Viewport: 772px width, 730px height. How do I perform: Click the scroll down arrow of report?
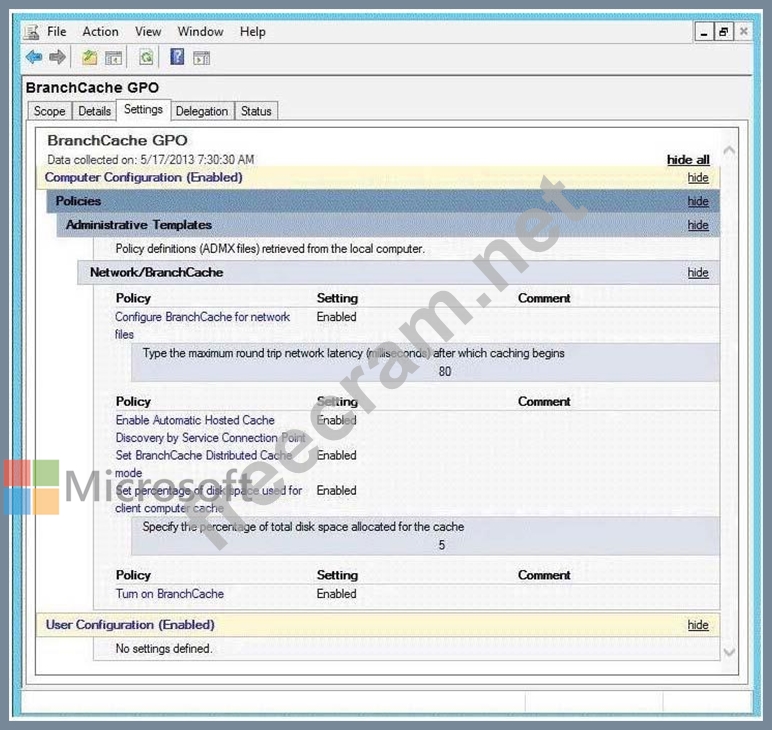click(x=729, y=652)
